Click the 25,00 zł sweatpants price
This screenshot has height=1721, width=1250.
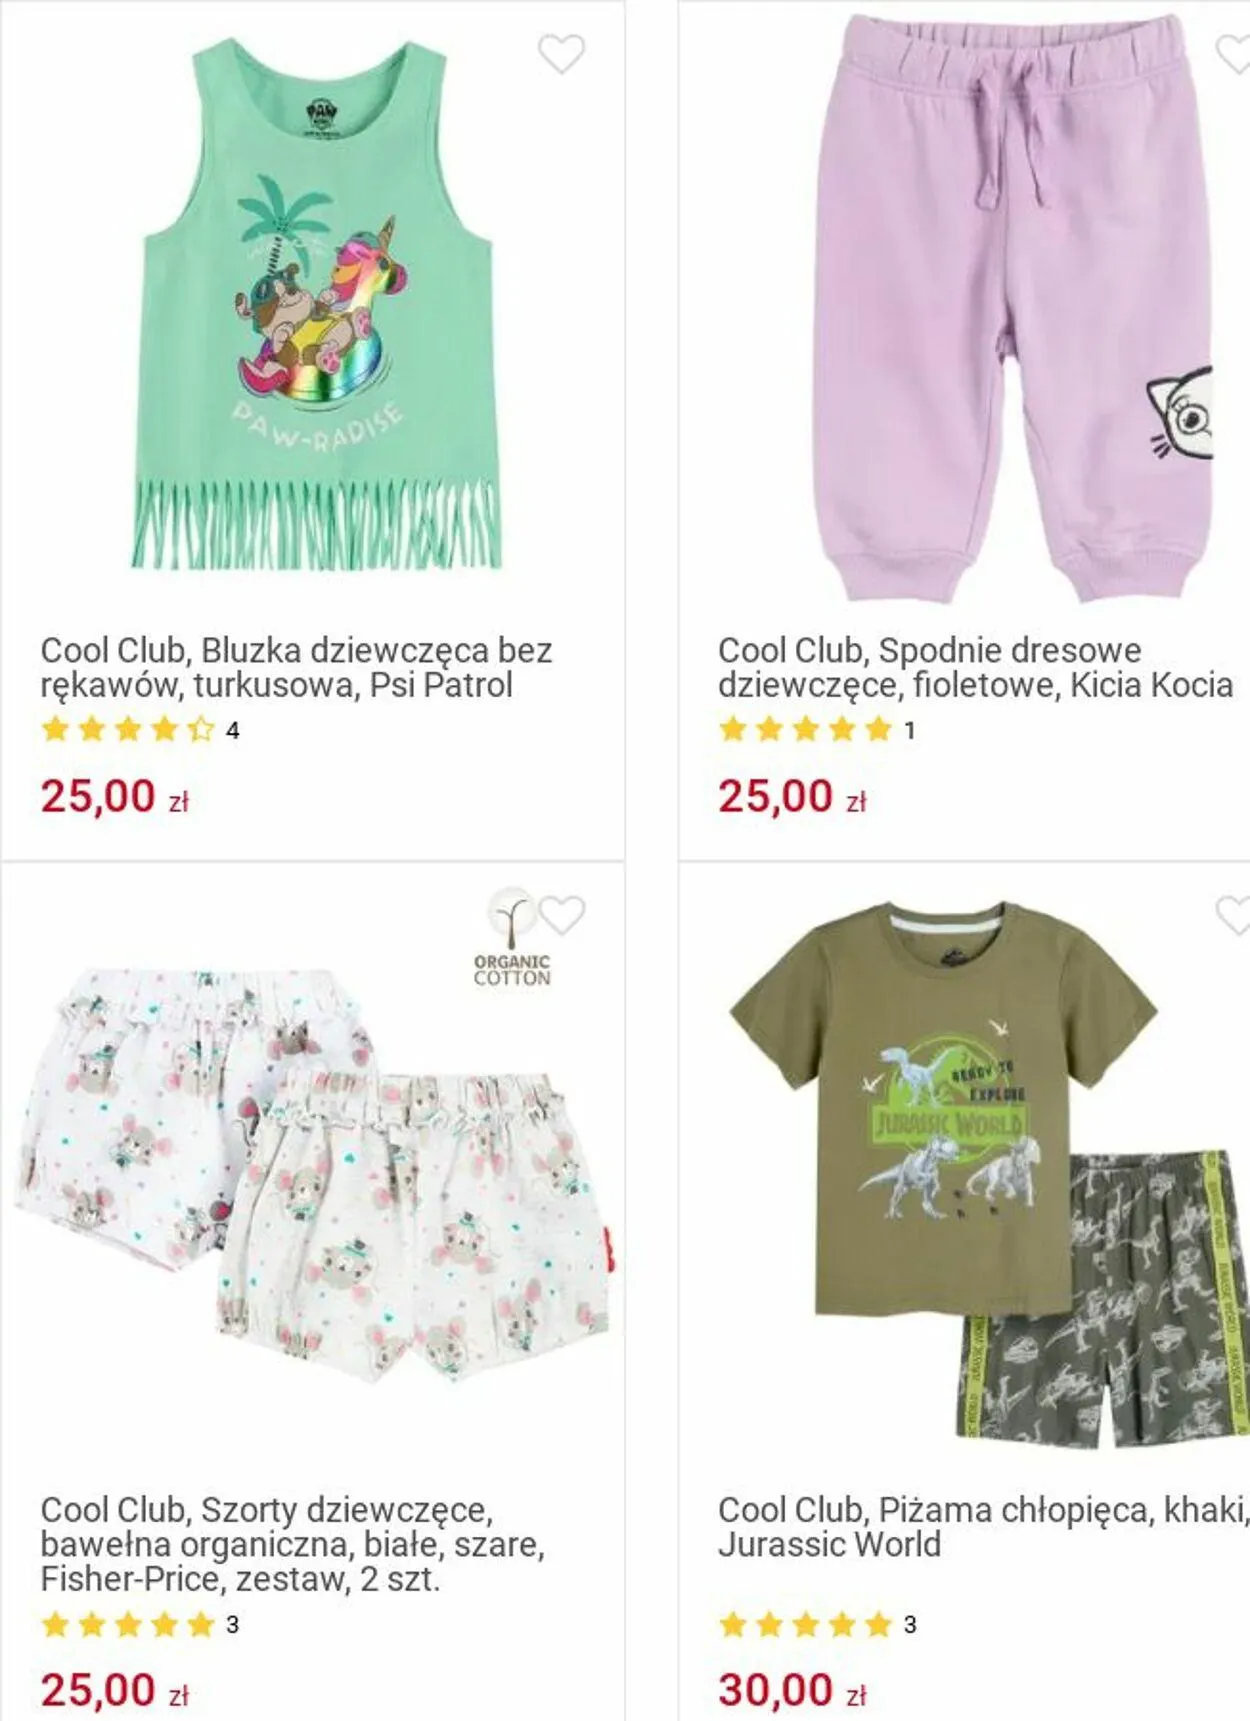(792, 796)
